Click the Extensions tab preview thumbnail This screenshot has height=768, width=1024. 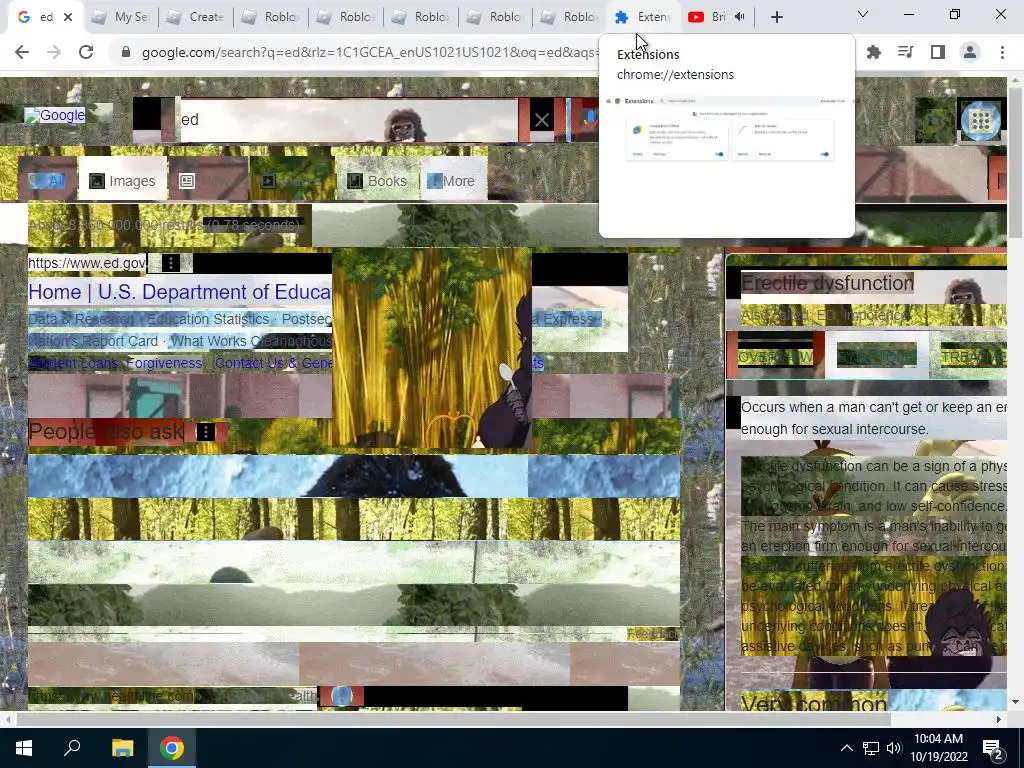[x=726, y=163]
